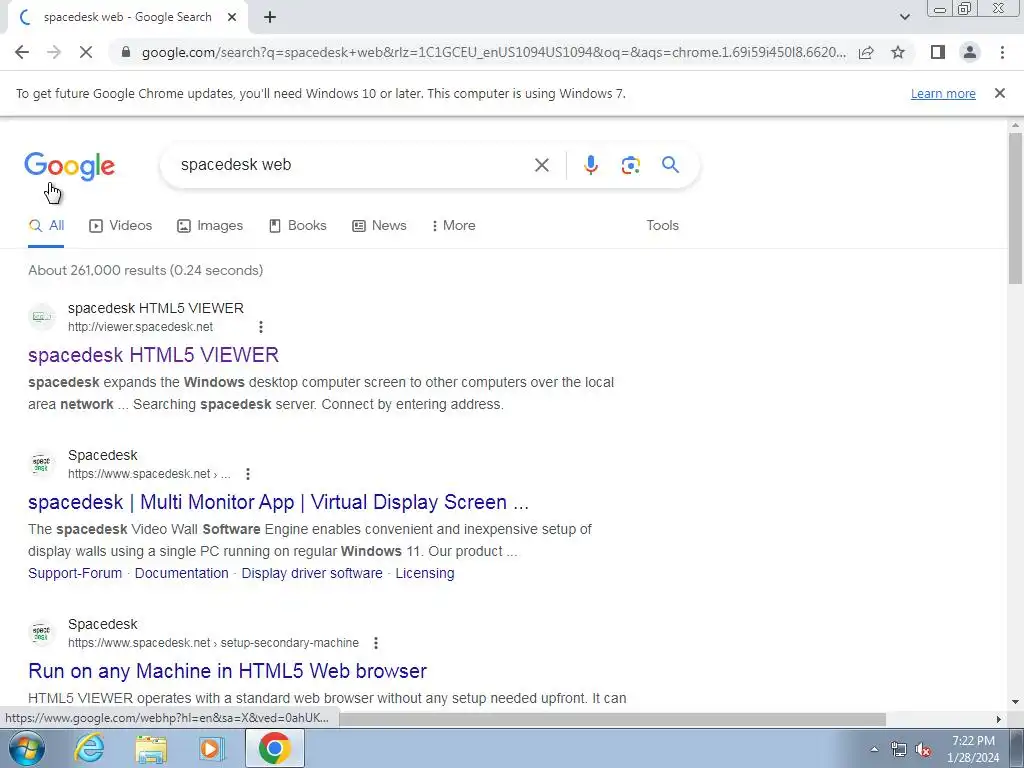Click the vertical scrollbar thumb
The height and width of the screenshot is (768, 1024).
pyautogui.click(x=1016, y=208)
